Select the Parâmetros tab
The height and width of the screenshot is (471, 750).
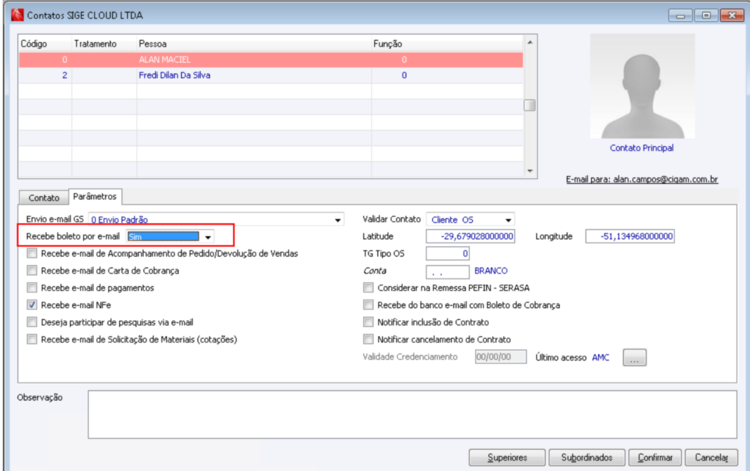tap(95, 197)
